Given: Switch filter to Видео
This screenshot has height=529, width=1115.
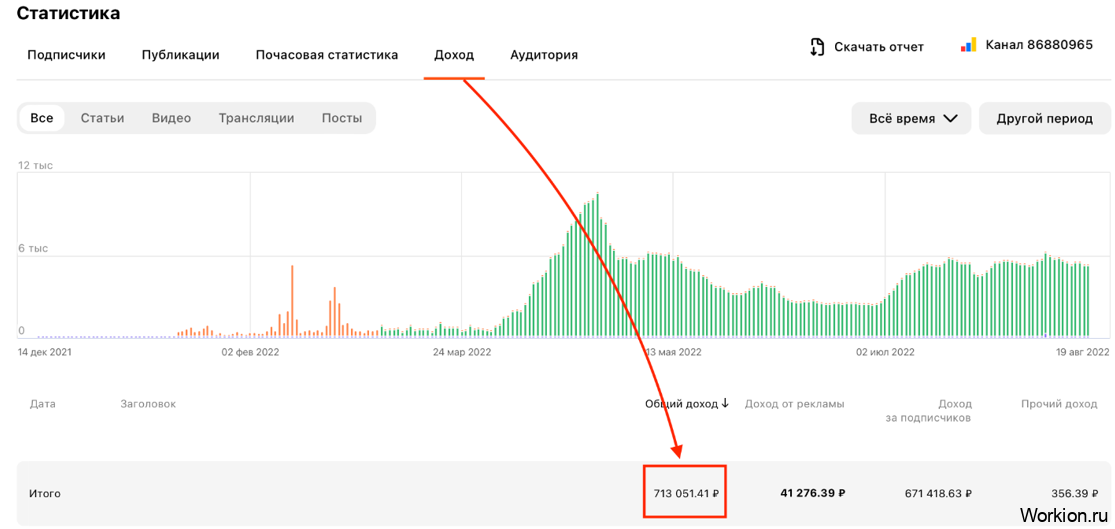Looking at the screenshot, I should click(x=171, y=118).
